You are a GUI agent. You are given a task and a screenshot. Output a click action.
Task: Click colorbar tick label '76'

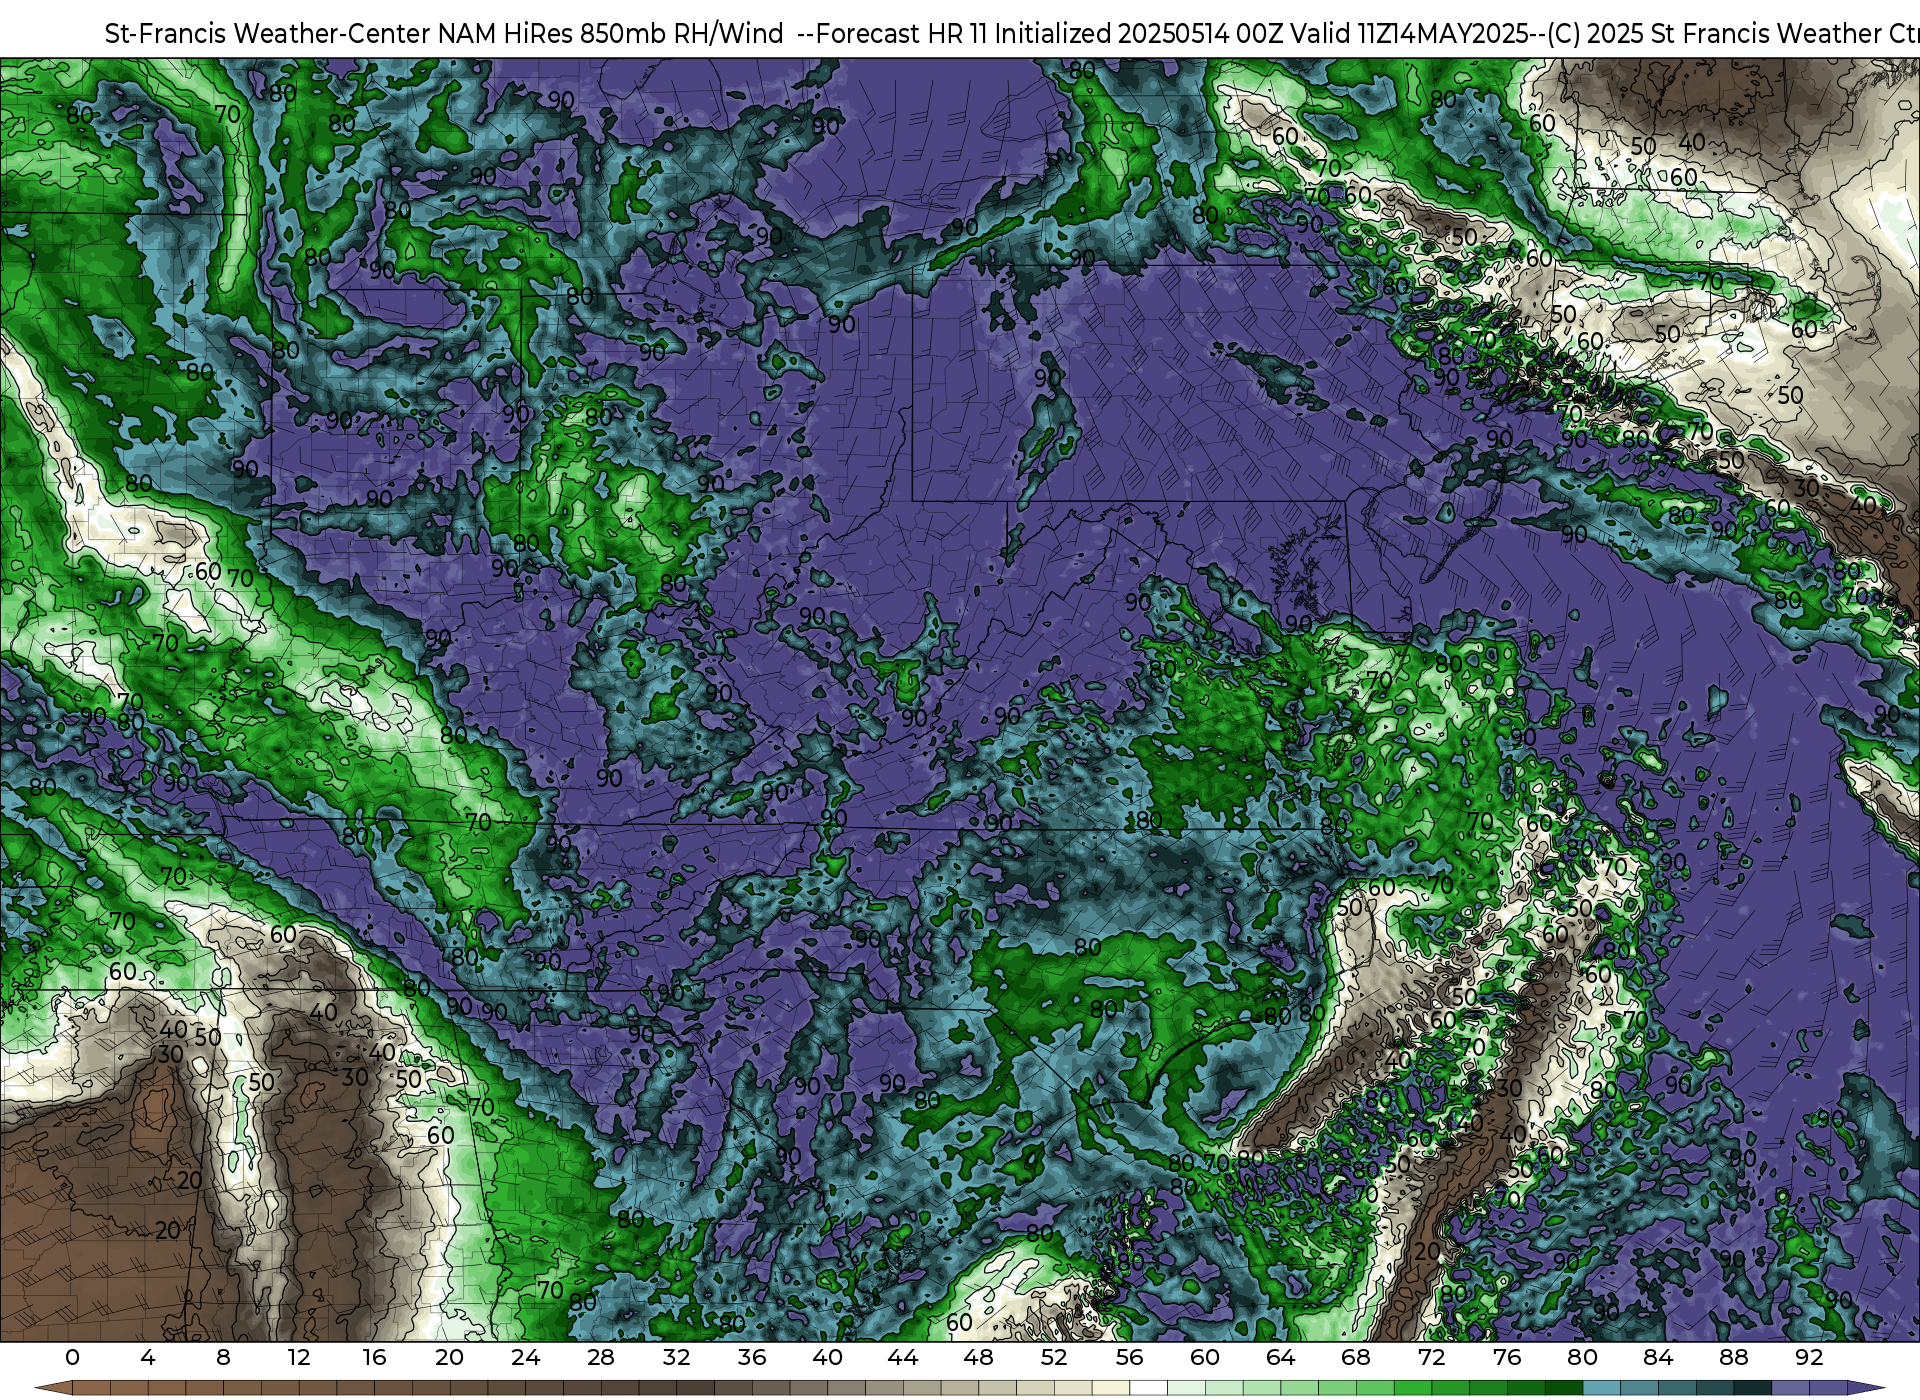[x=1507, y=1358]
